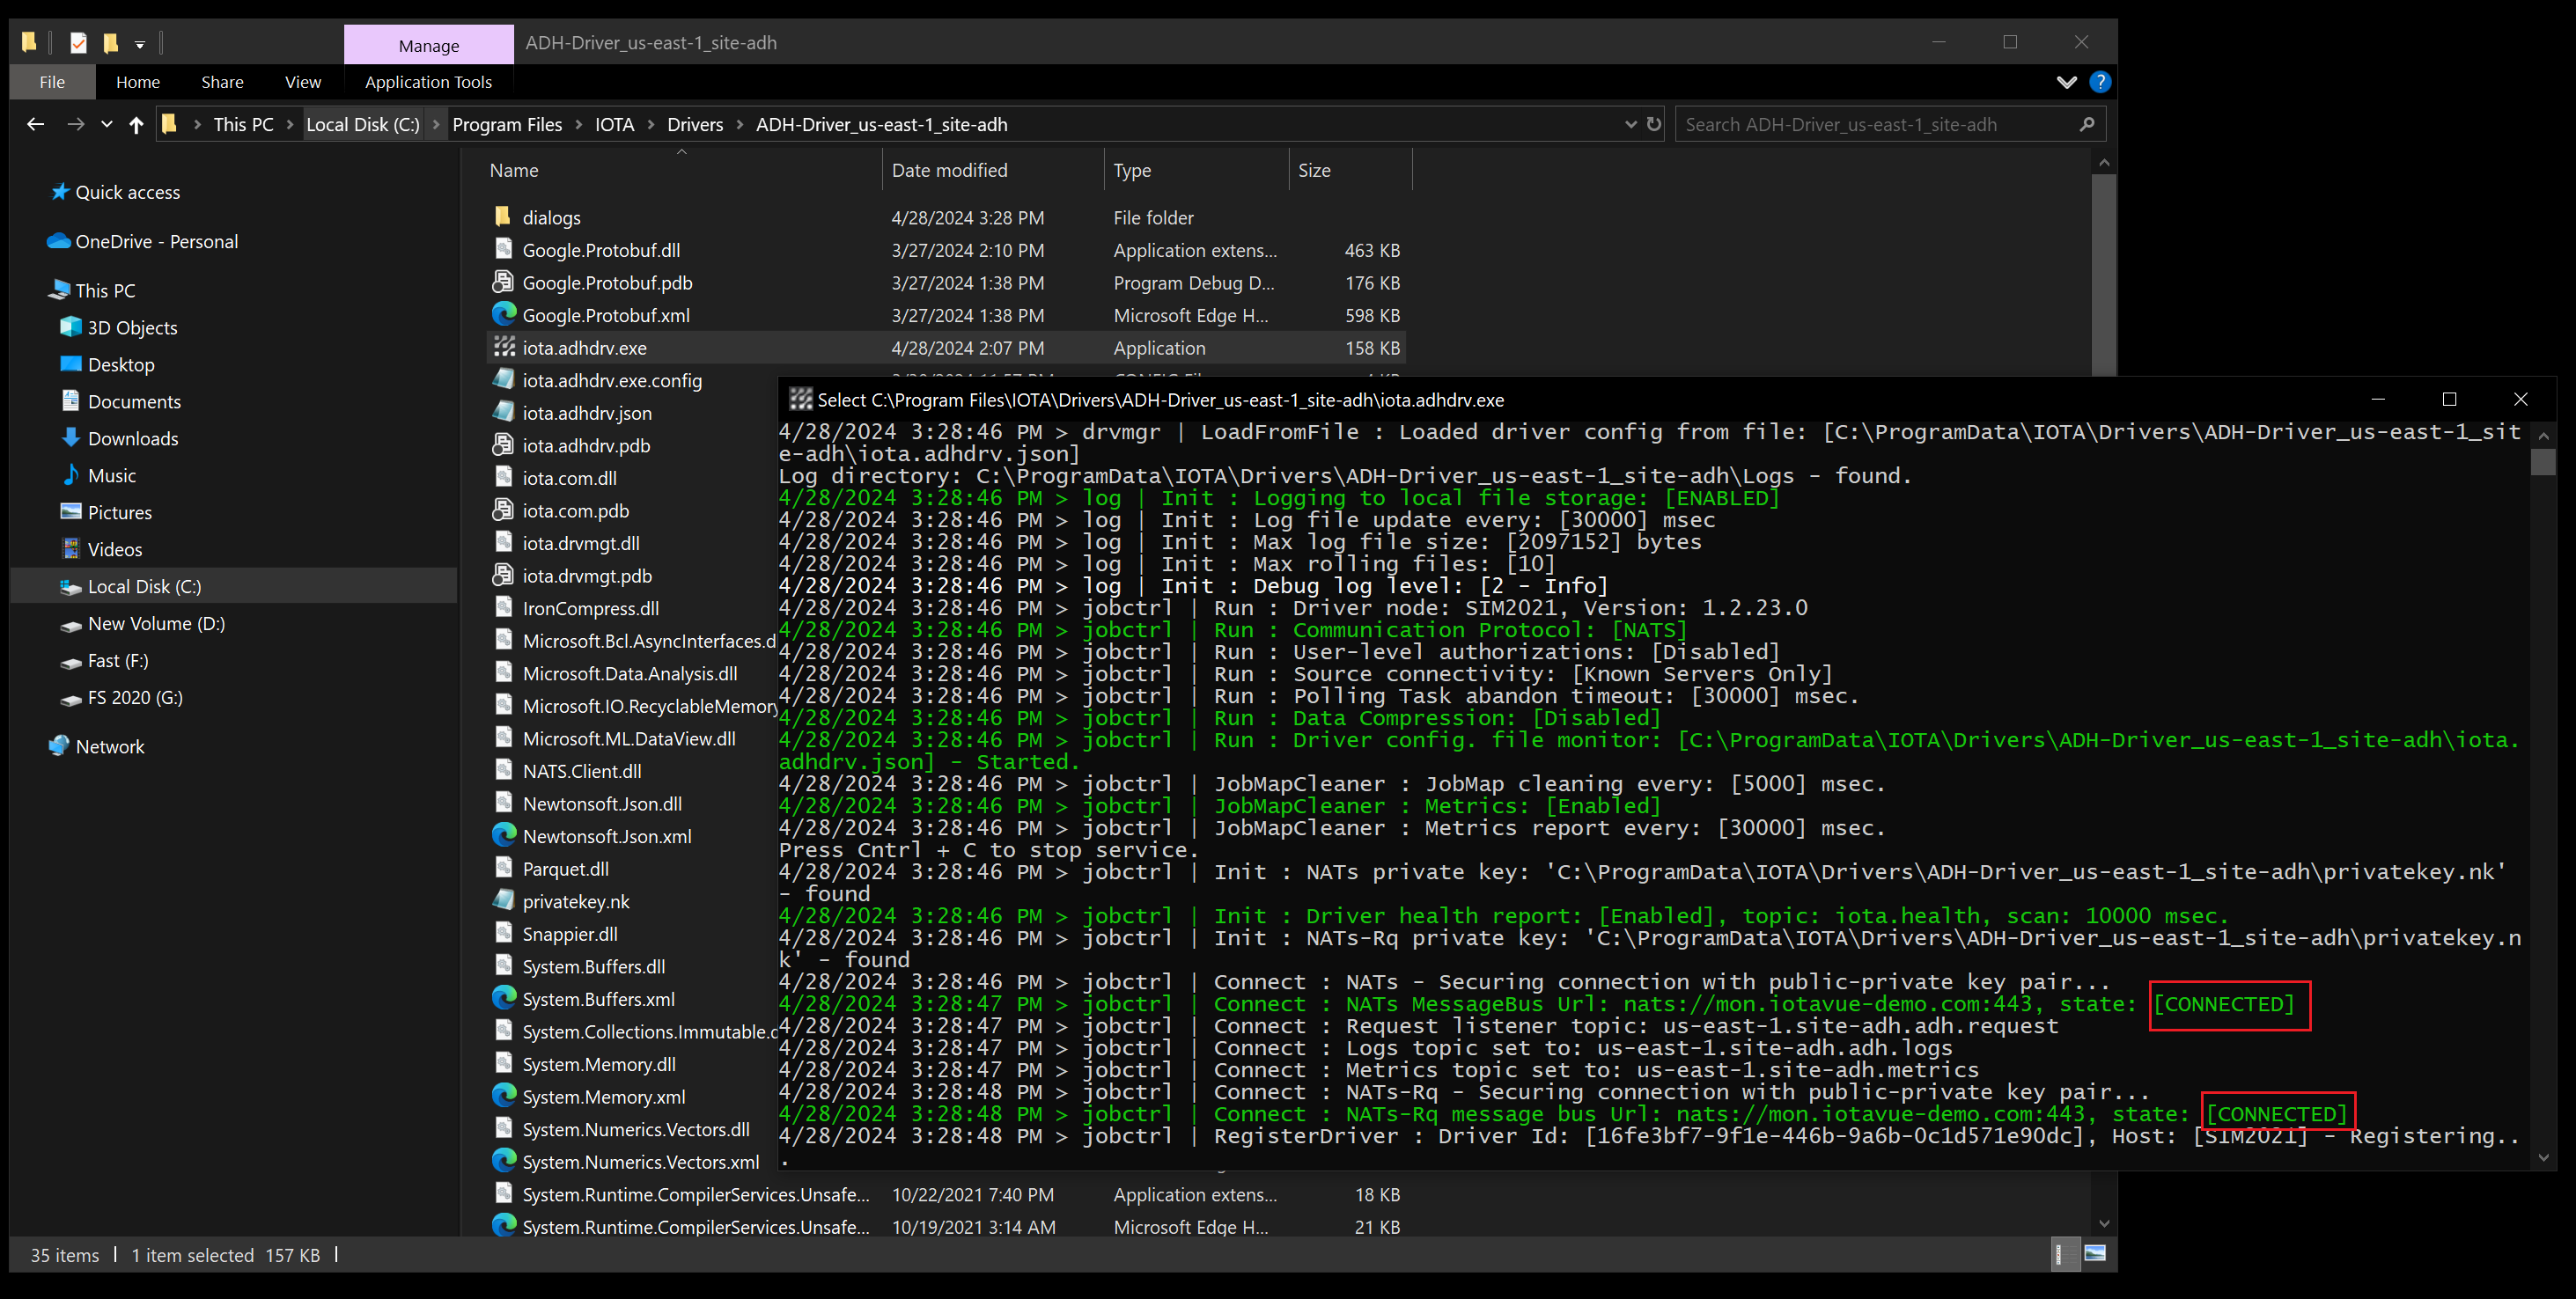Select Quick access in navigation pane
This screenshot has height=1299, width=2576.
click(127, 192)
